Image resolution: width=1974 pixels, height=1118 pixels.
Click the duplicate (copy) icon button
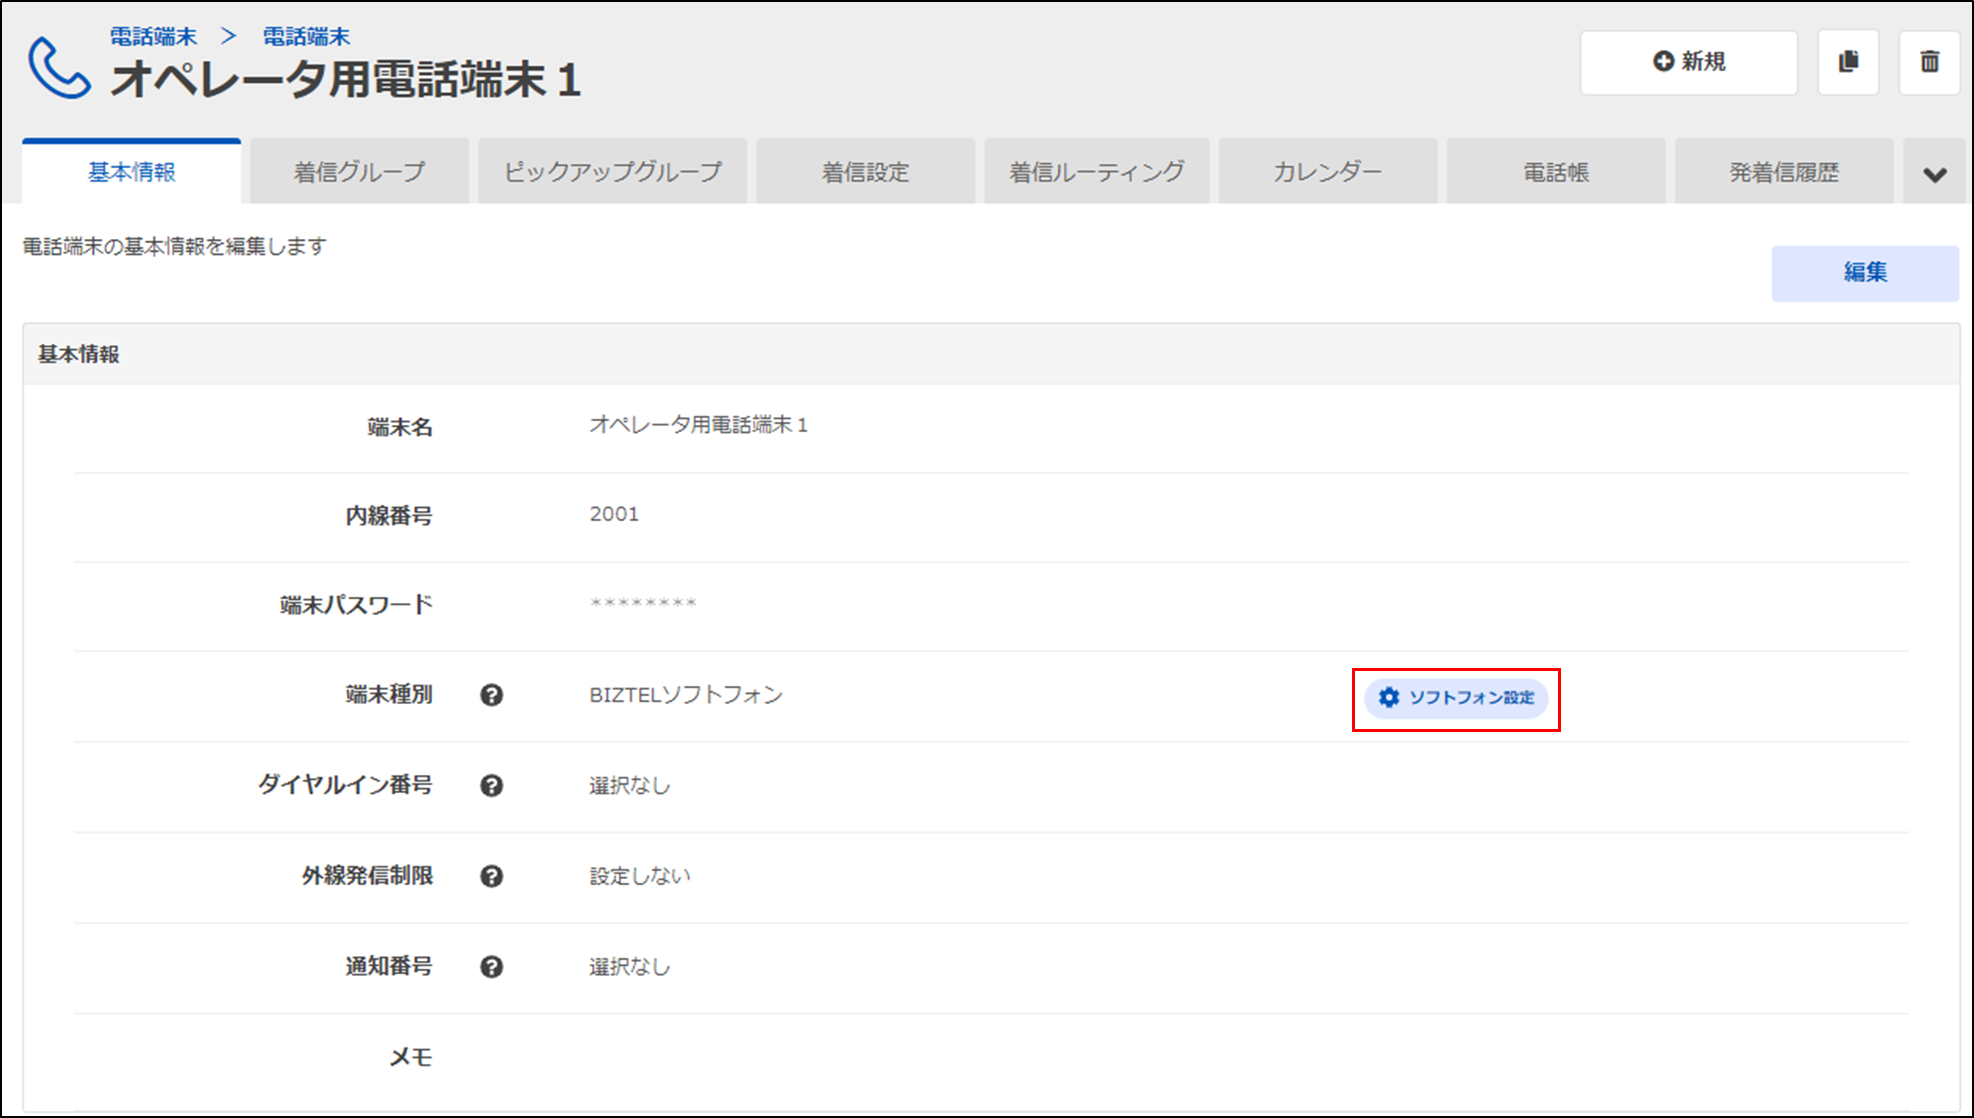tap(1848, 62)
